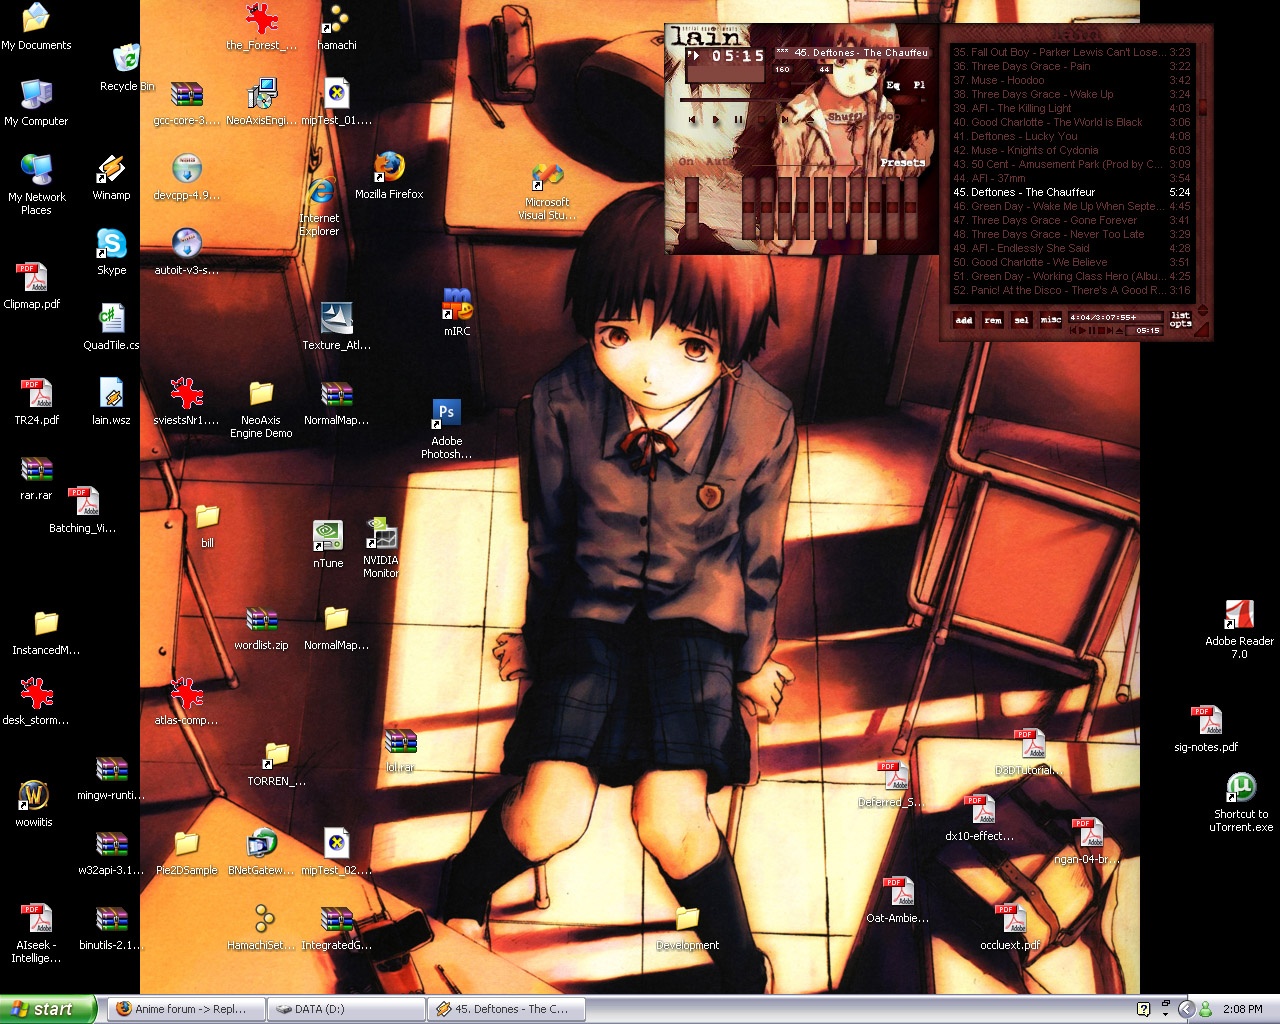Open Mozilla Firefox desktop icon
This screenshot has height=1024, width=1280.
click(x=389, y=176)
